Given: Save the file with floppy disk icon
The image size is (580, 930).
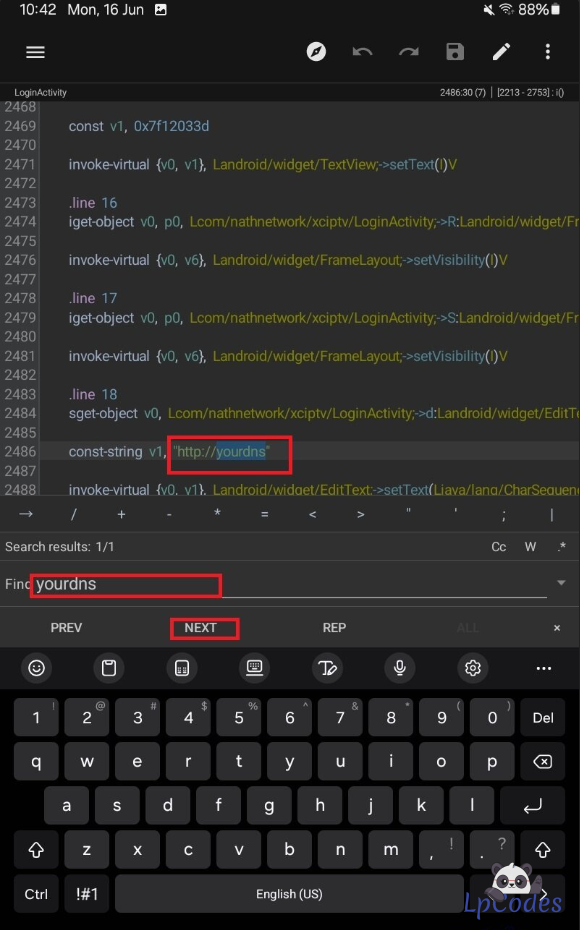Looking at the screenshot, I should (x=455, y=52).
